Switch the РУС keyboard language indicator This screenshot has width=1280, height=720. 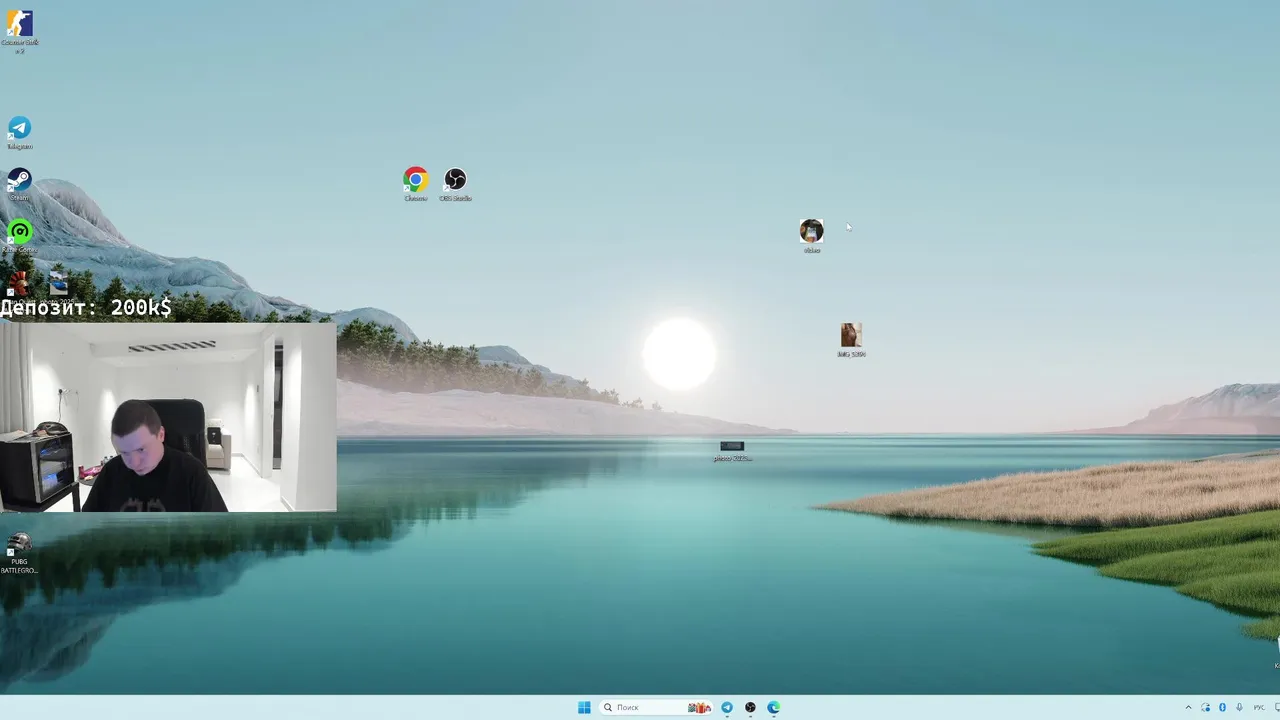(x=1259, y=707)
